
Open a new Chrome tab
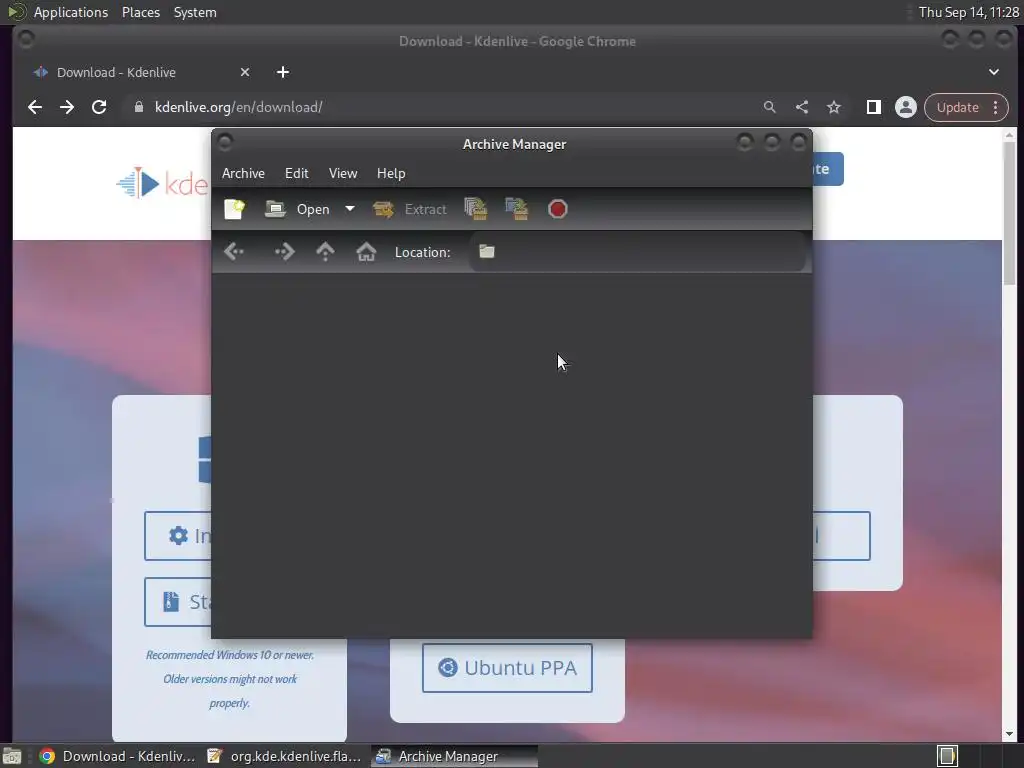click(x=283, y=72)
